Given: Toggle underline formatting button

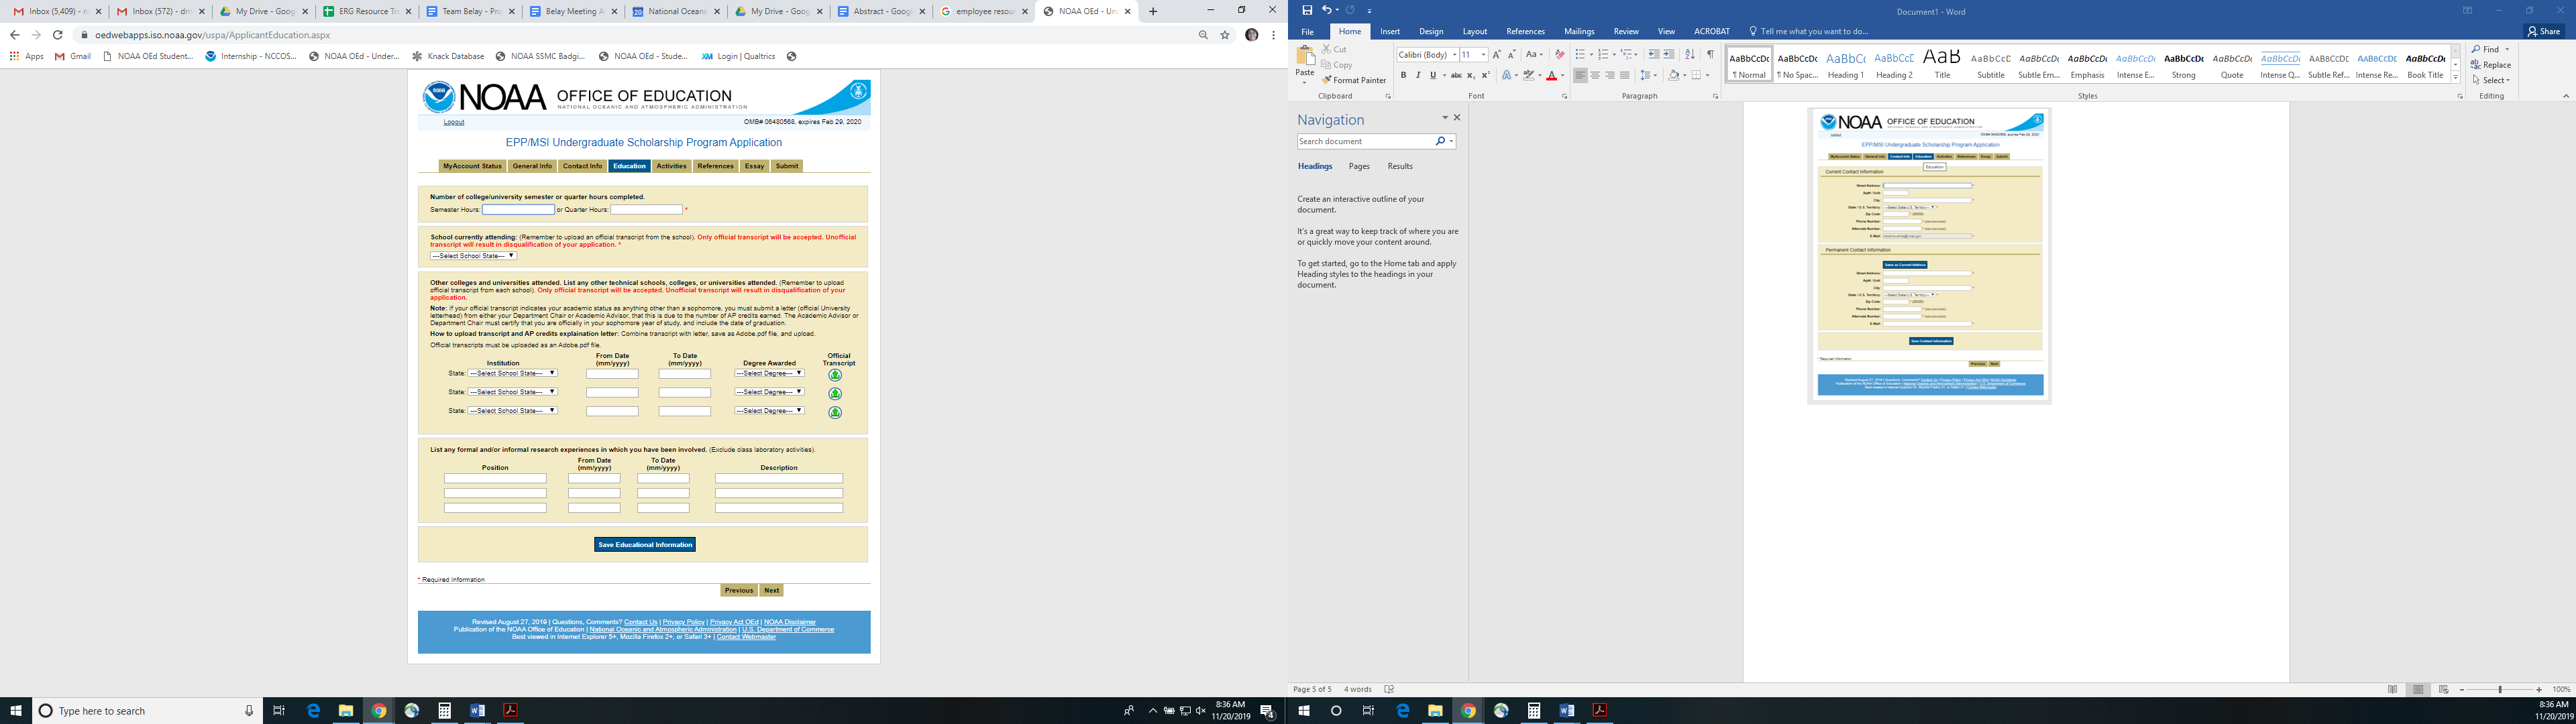Looking at the screenshot, I should click(x=1432, y=75).
